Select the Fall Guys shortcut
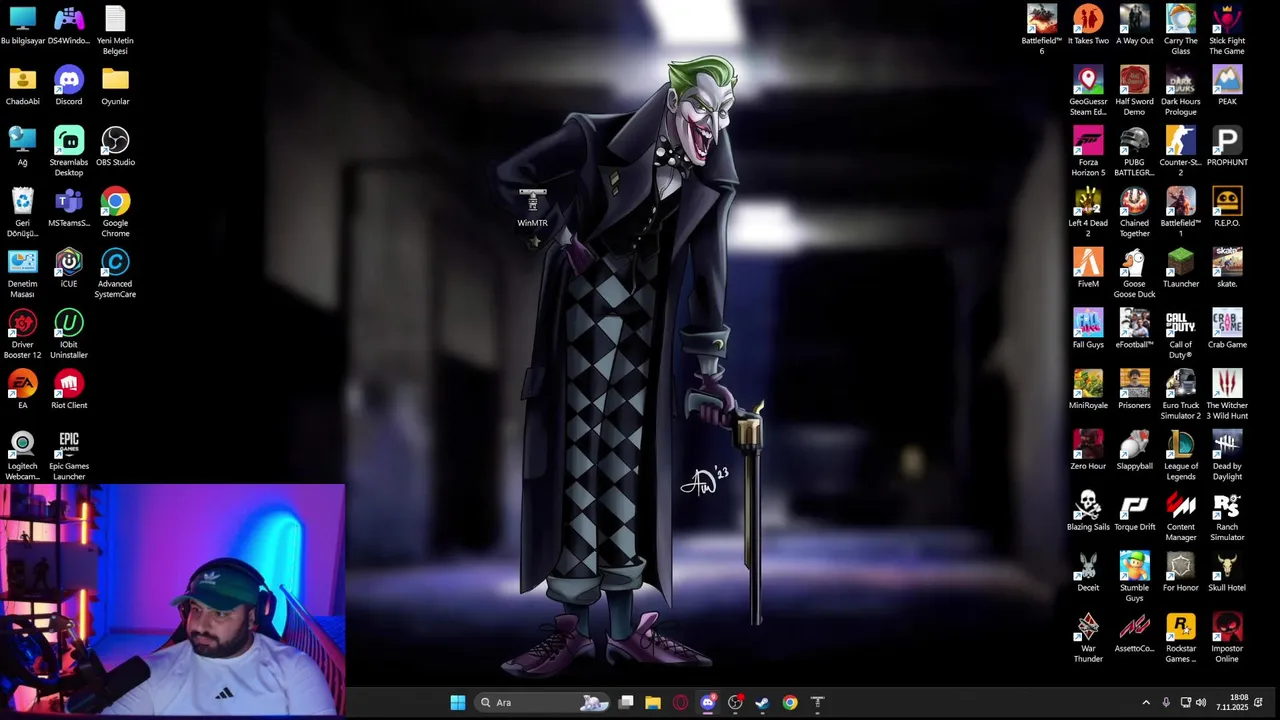Screen dimensions: 1280x720 (1088, 330)
